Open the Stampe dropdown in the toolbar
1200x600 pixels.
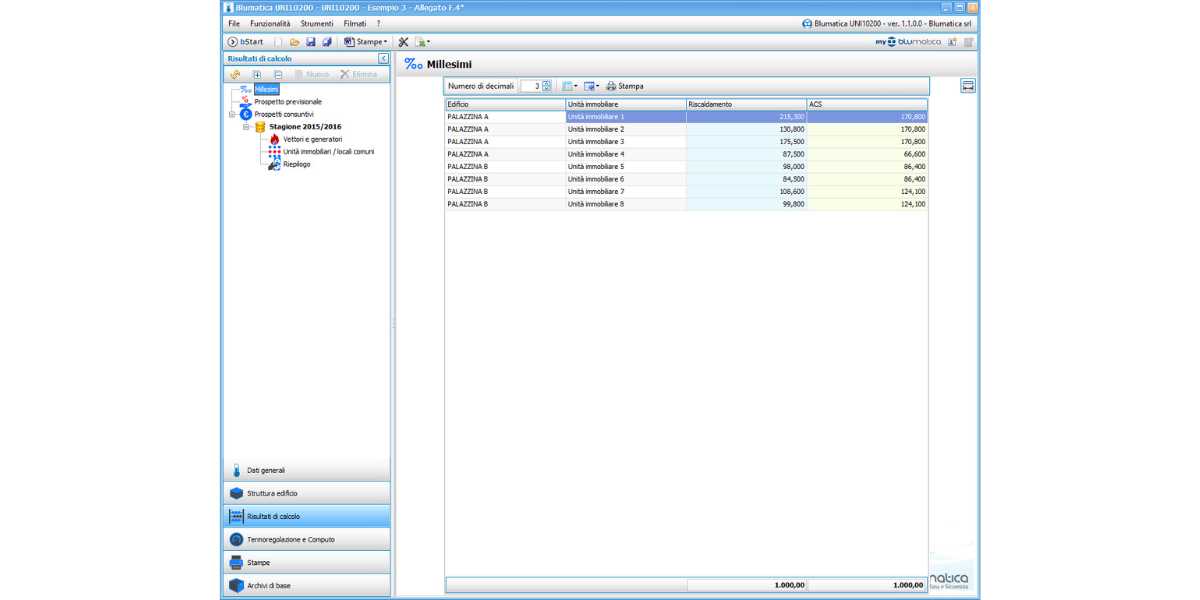(365, 42)
